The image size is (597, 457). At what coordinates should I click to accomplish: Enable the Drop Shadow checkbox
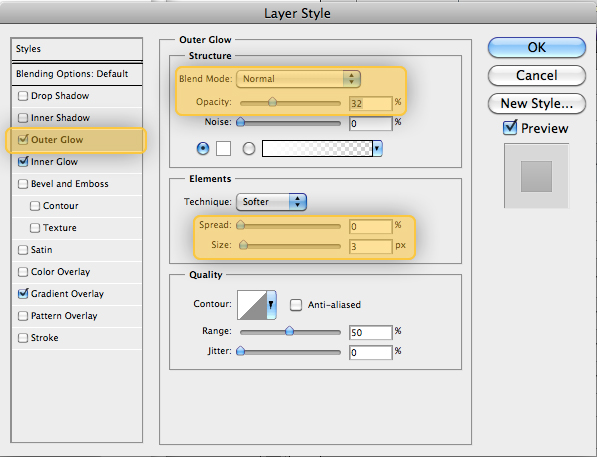point(23,96)
